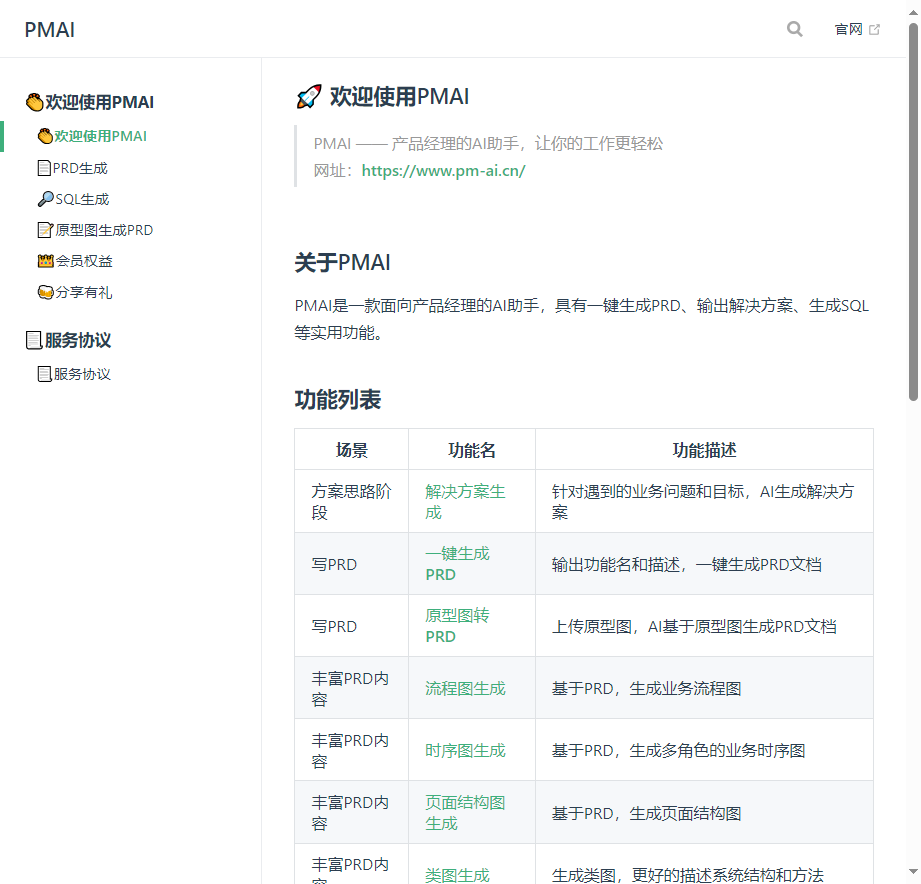Select the 欢迎使用PMAI sidebar page item

pos(92,136)
